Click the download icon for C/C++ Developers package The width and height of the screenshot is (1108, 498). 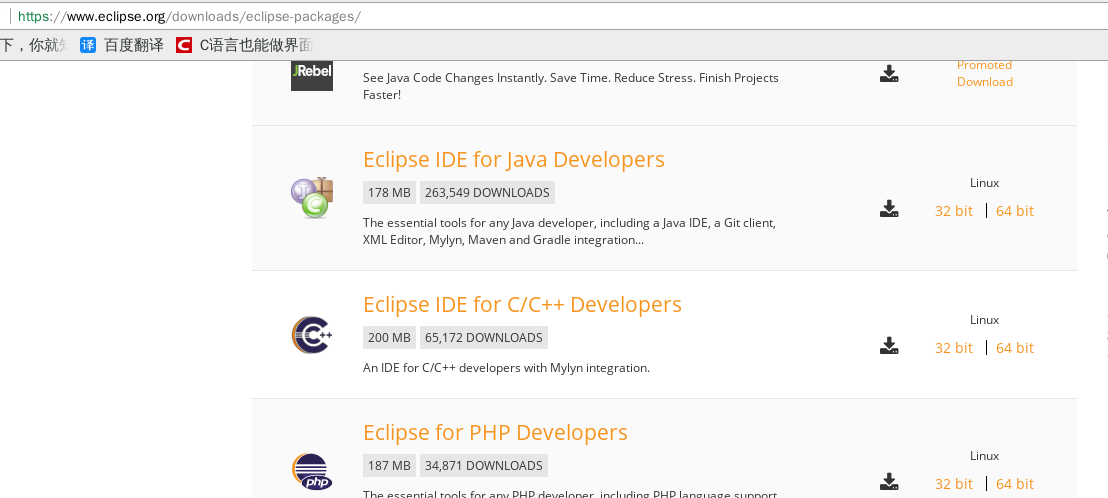click(889, 345)
